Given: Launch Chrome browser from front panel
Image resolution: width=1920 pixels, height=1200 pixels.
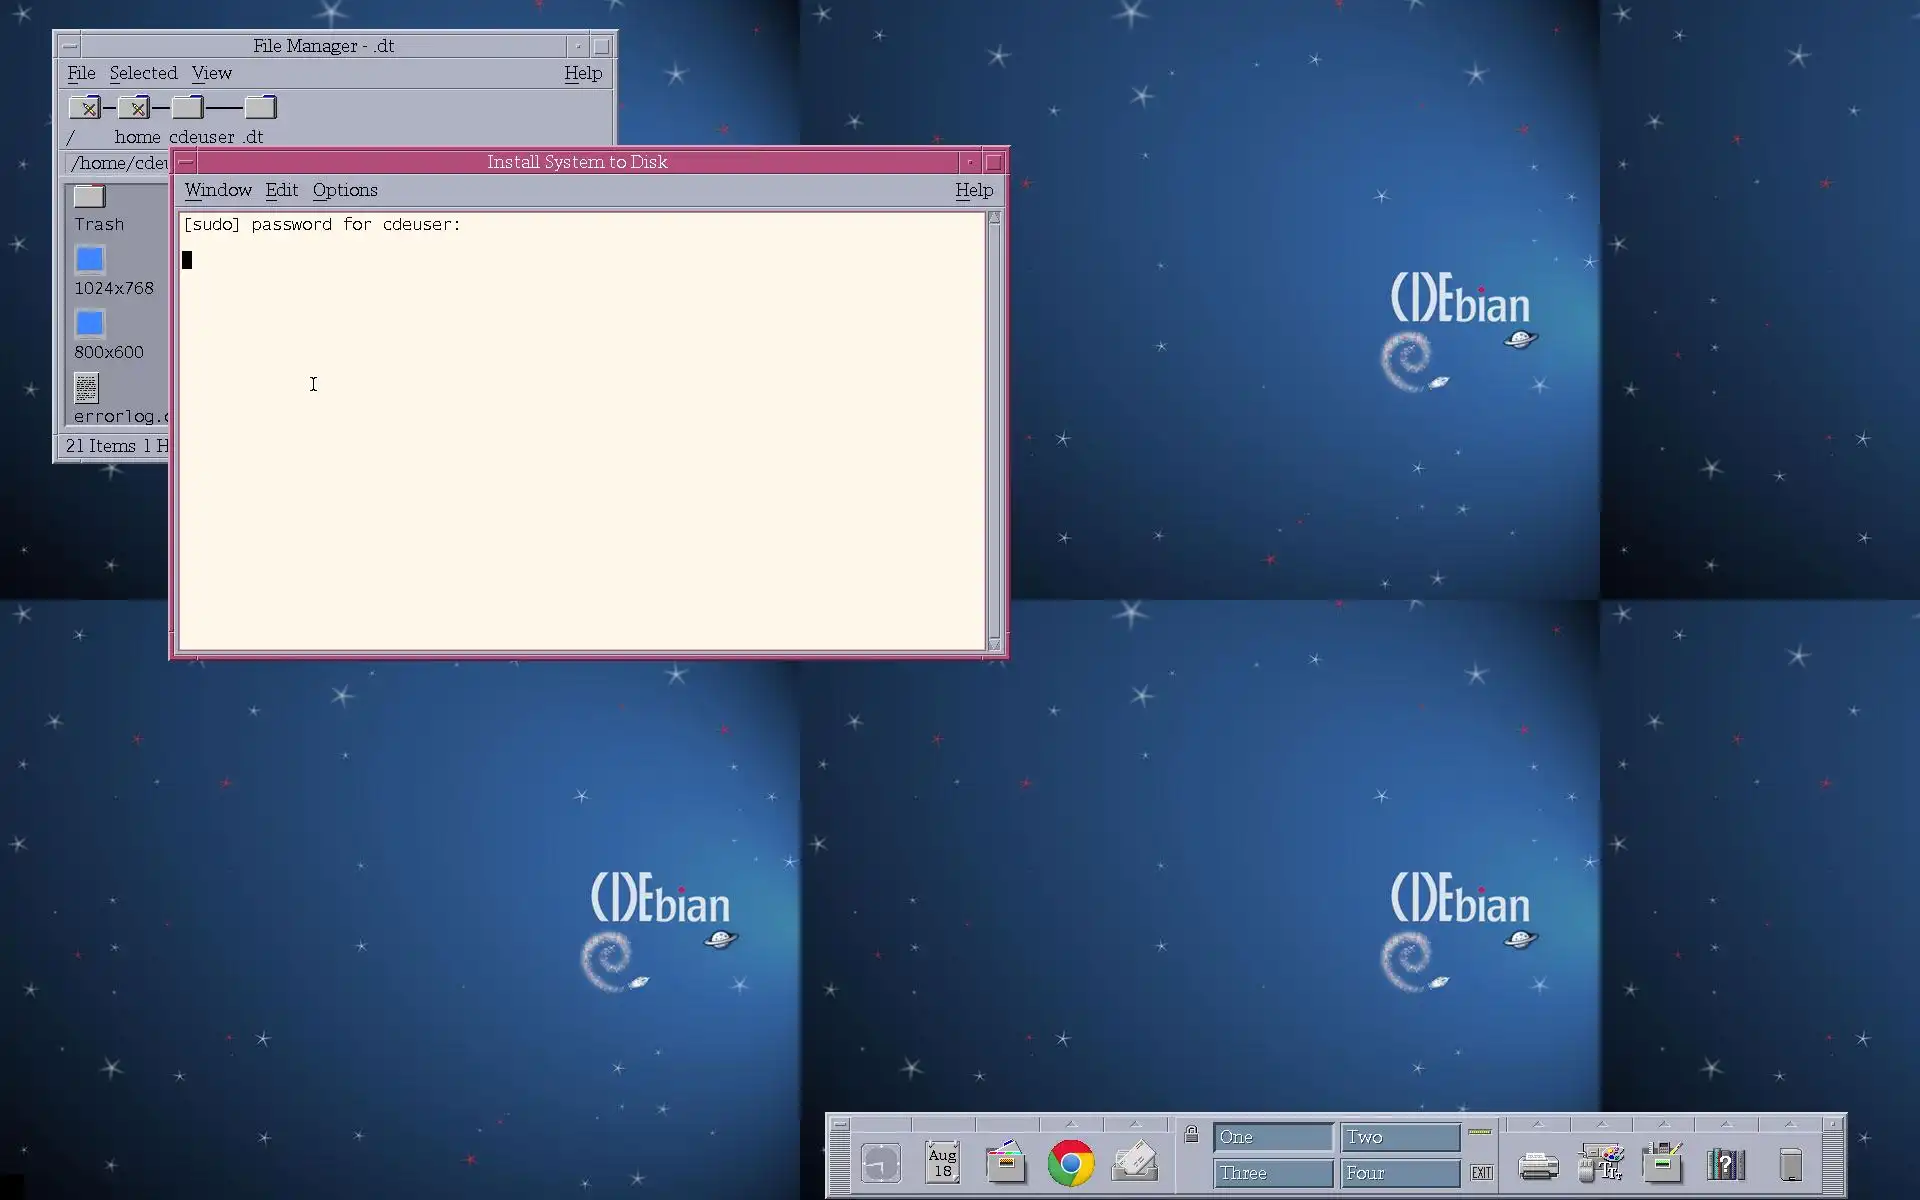Looking at the screenshot, I should point(1070,1163).
